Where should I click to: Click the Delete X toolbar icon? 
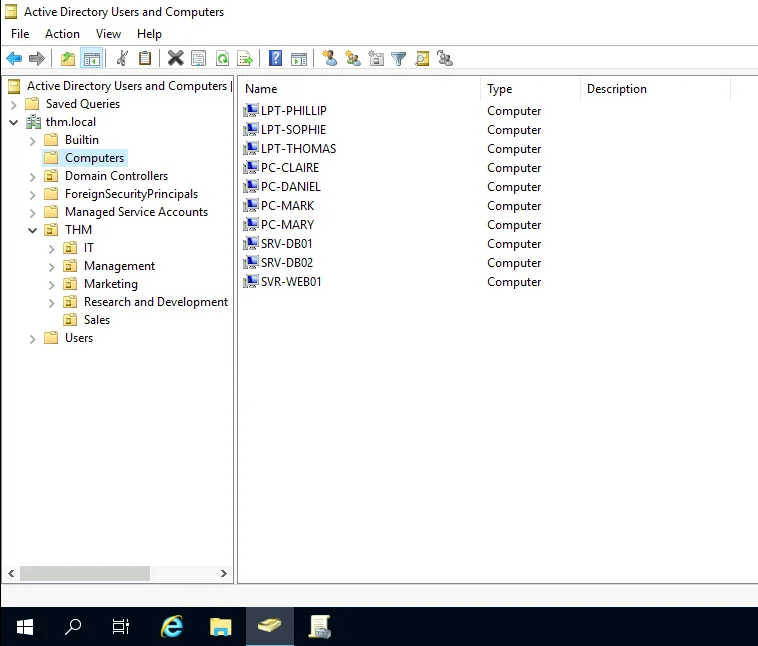click(x=175, y=59)
